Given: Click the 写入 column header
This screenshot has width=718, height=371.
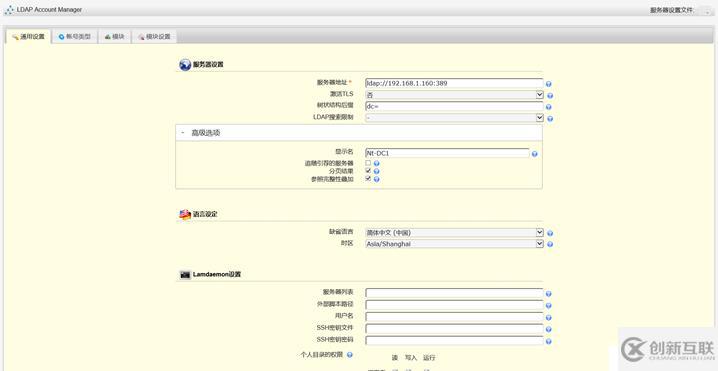Looking at the screenshot, I should (411, 358).
